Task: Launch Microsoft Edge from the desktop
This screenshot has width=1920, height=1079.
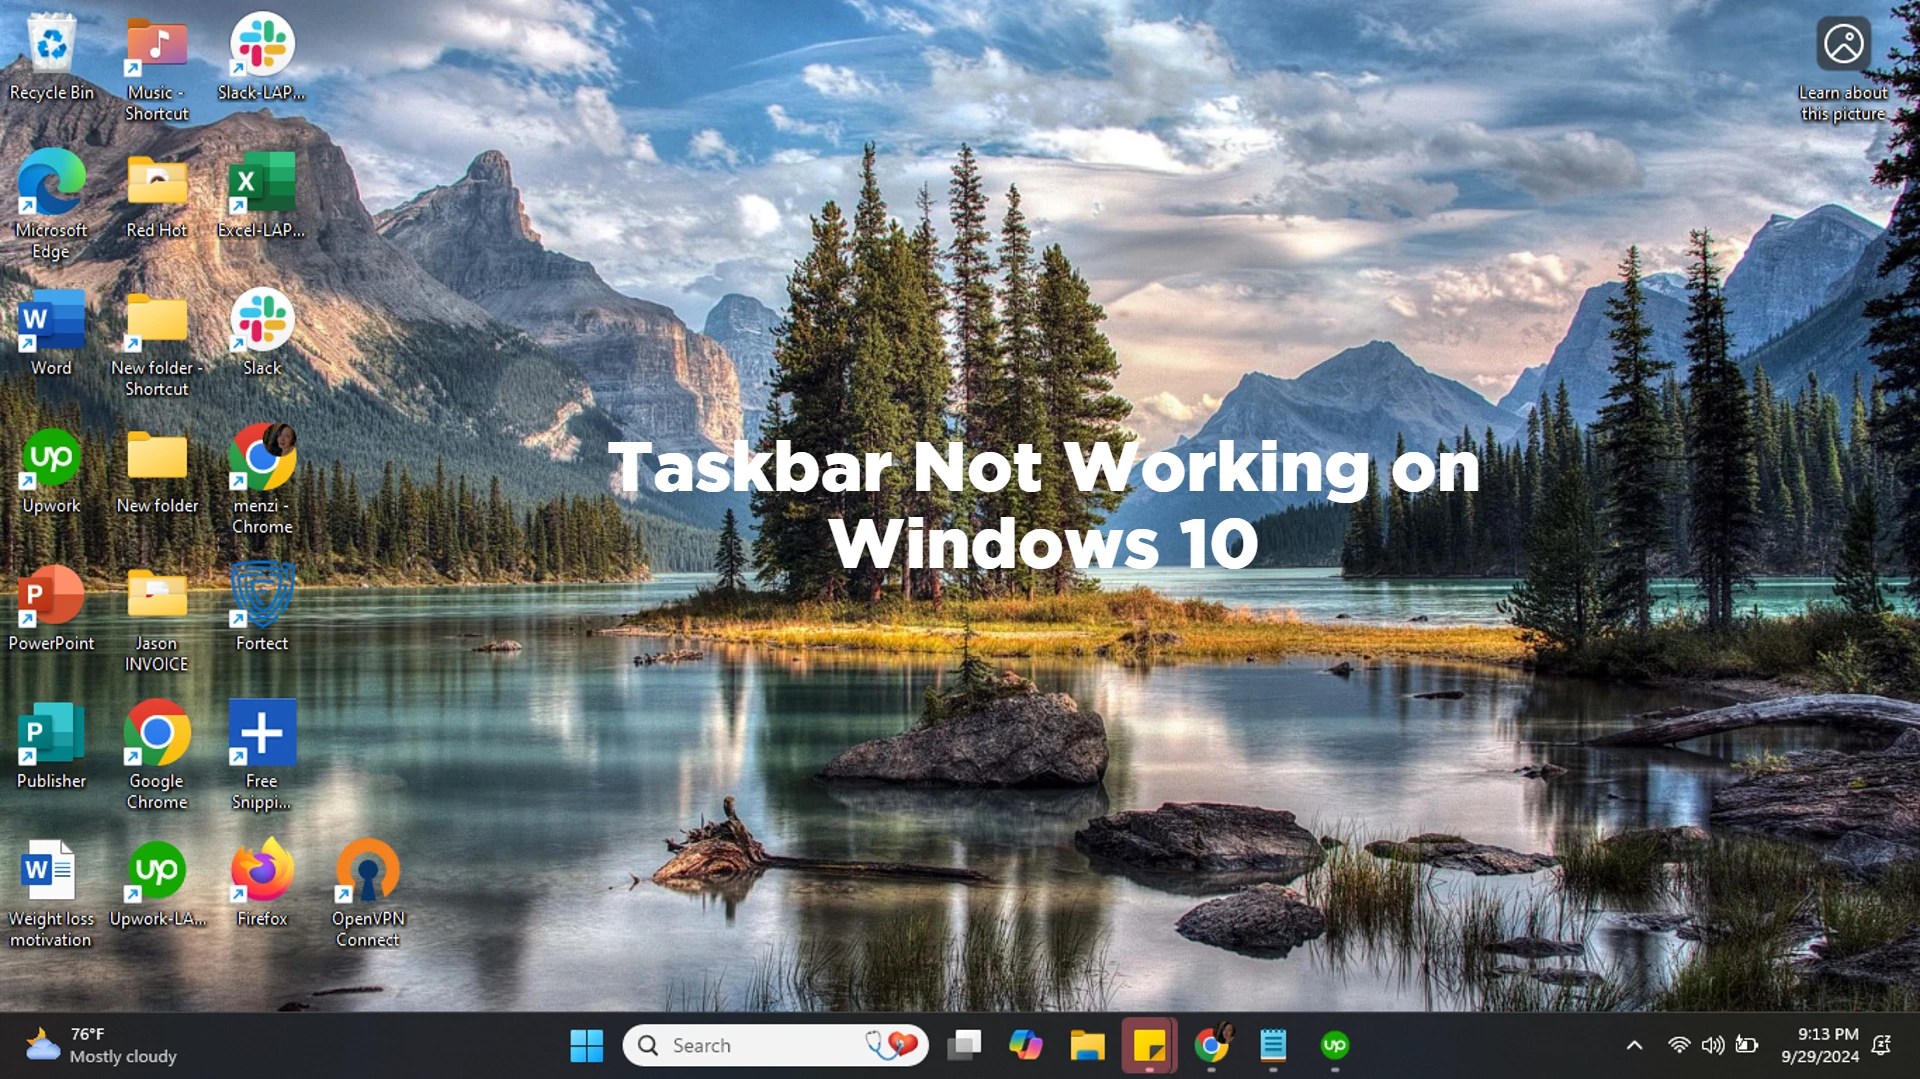Action: click(51, 185)
